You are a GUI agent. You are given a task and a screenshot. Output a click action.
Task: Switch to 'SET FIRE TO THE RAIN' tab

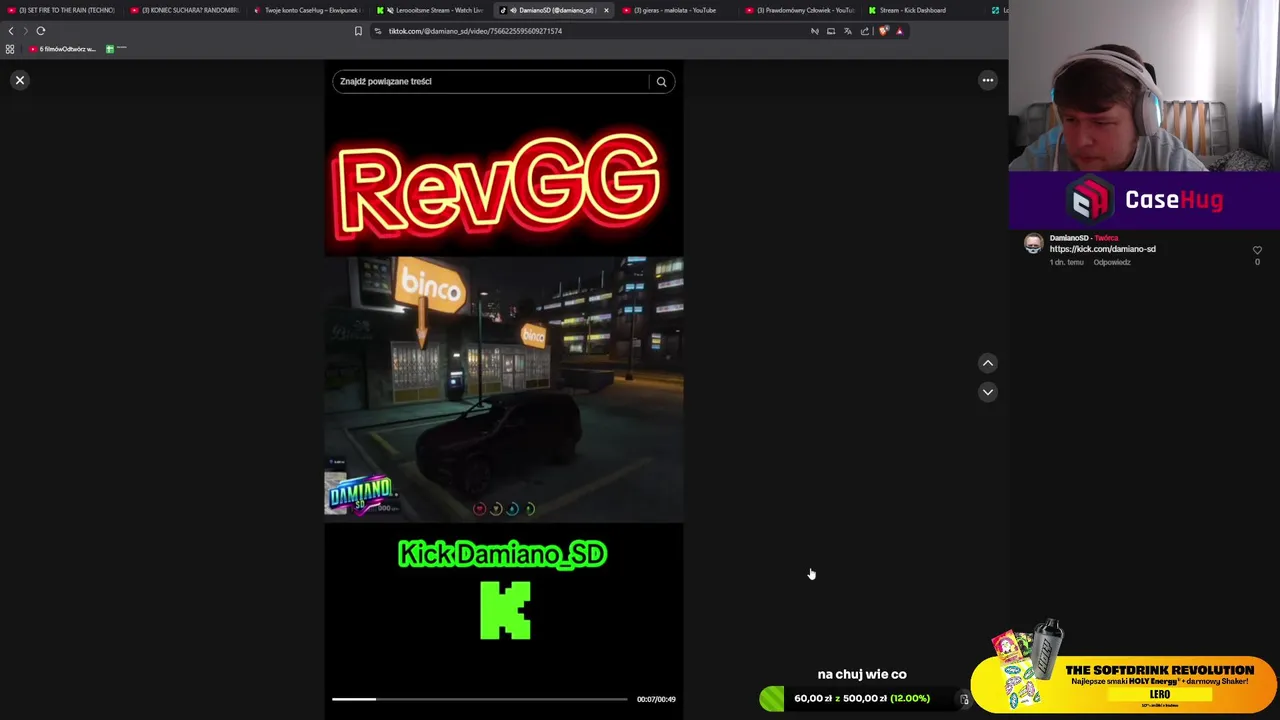60,10
